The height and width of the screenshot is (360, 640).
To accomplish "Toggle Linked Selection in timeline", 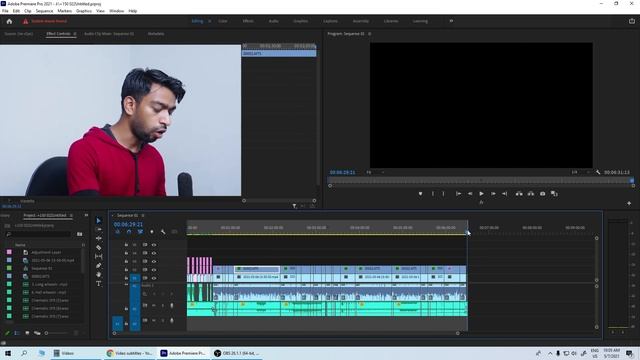I will pos(140,232).
